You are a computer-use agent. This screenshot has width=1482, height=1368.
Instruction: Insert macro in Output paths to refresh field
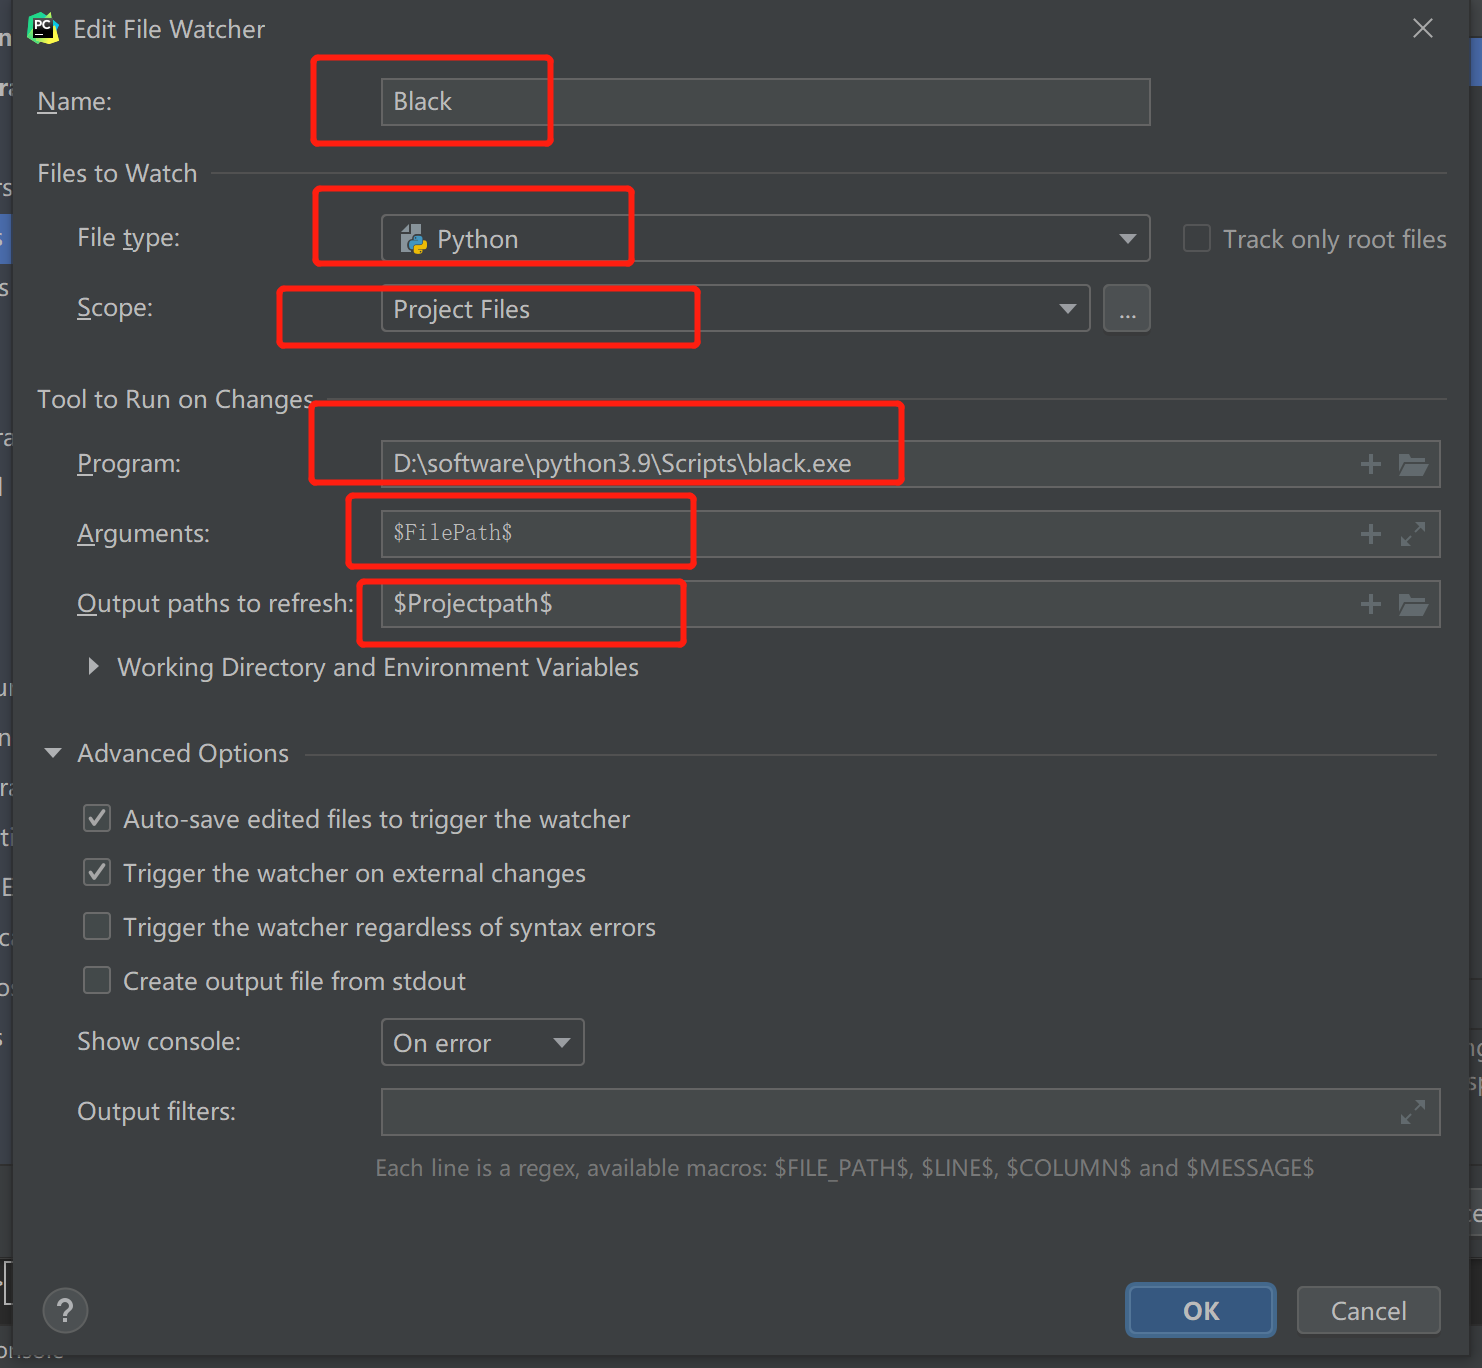coord(1370,604)
